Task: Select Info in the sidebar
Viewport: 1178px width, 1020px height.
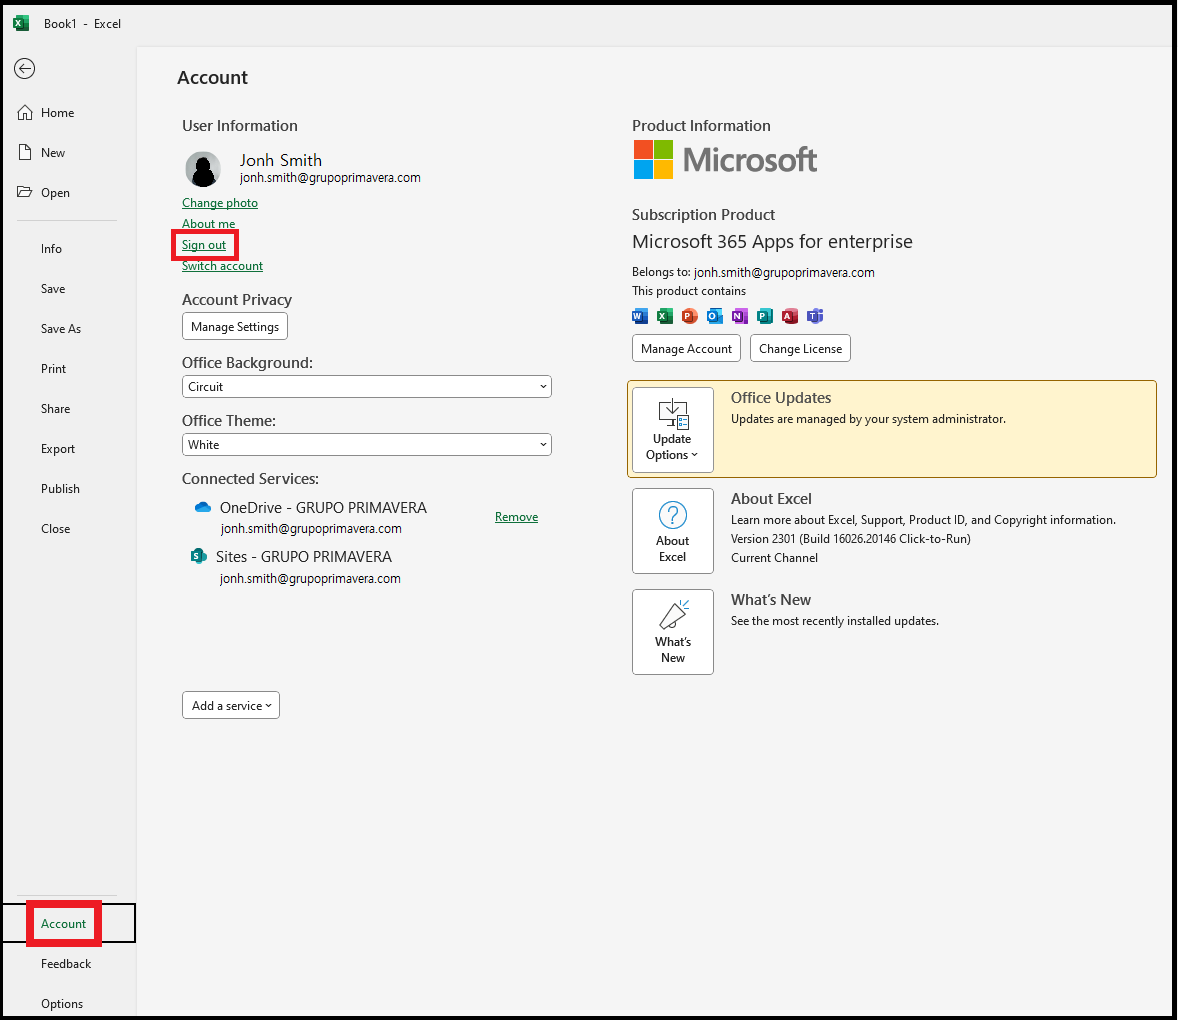Action: click(x=51, y=249)
